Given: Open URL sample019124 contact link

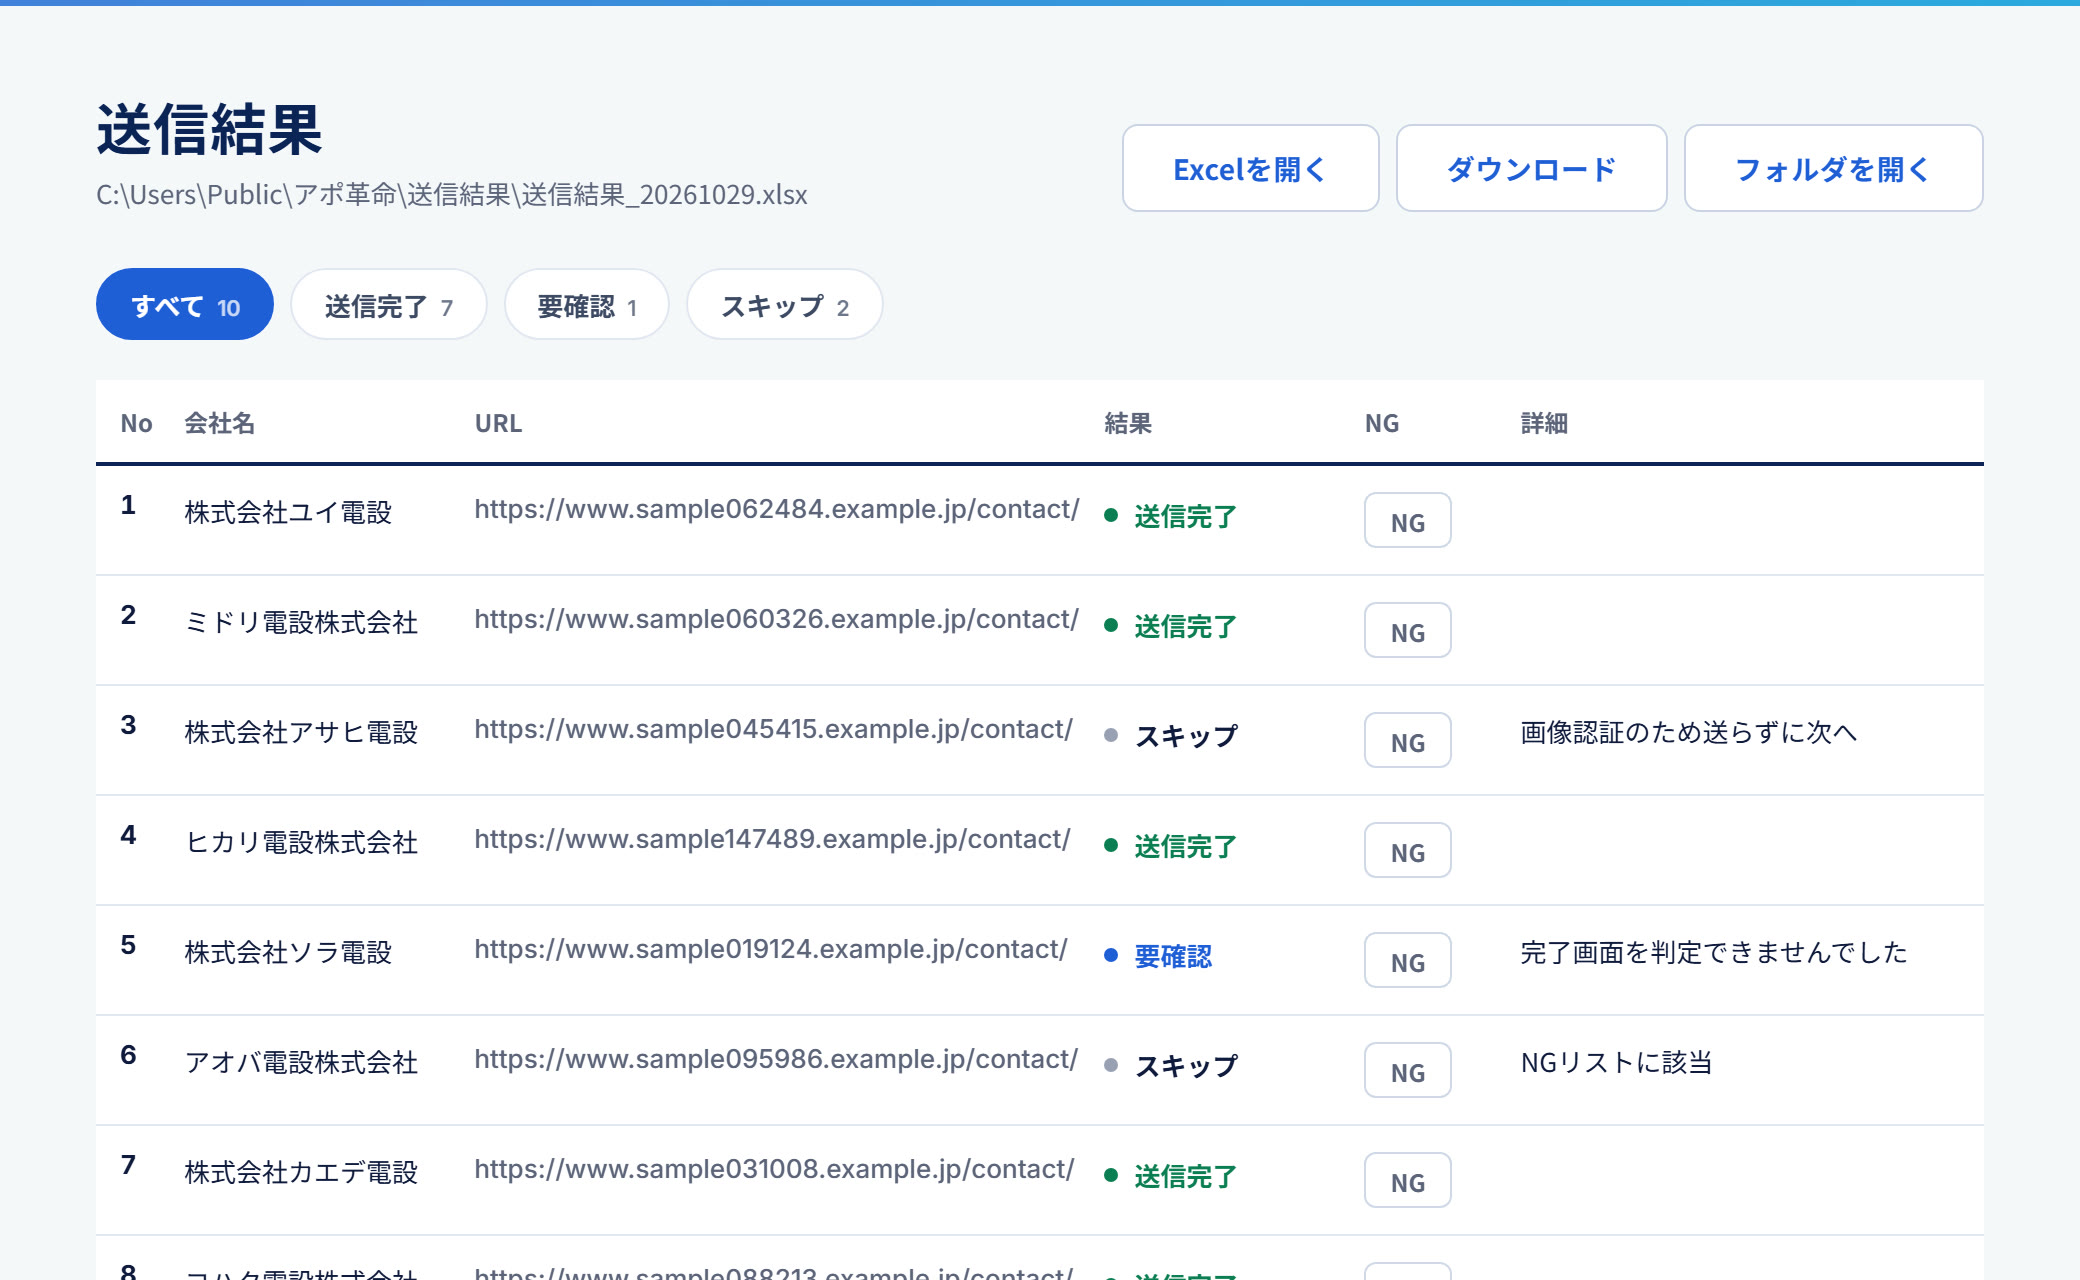Looking at the screenshot, I should (771, 950).
